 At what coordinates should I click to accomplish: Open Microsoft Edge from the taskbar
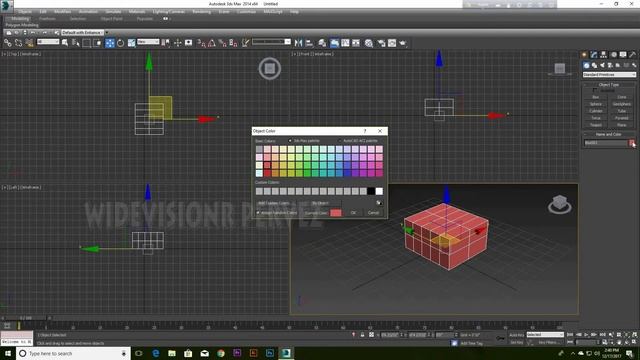156,353
